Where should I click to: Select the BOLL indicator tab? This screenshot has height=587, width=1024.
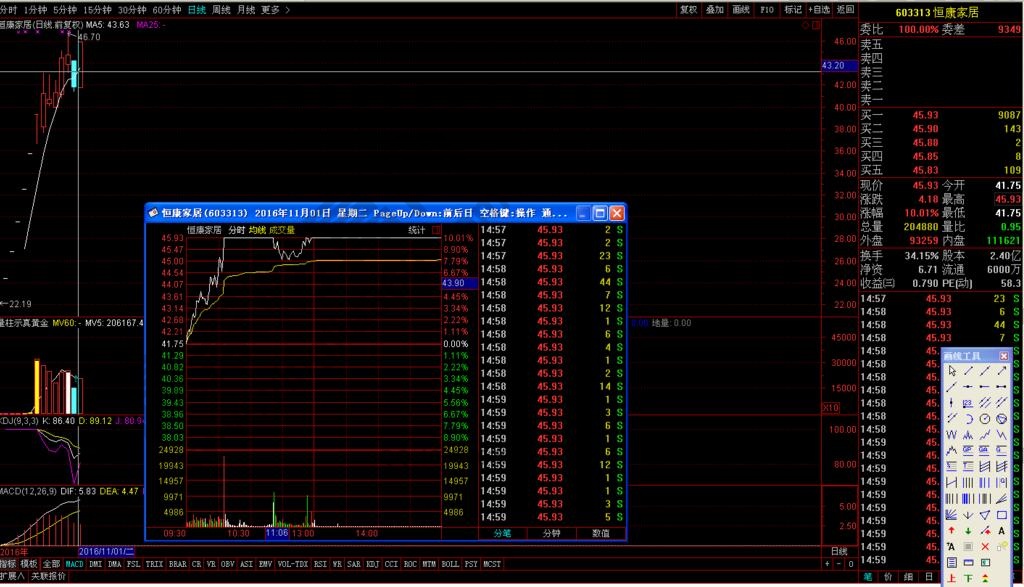click(x=449, y=564)
